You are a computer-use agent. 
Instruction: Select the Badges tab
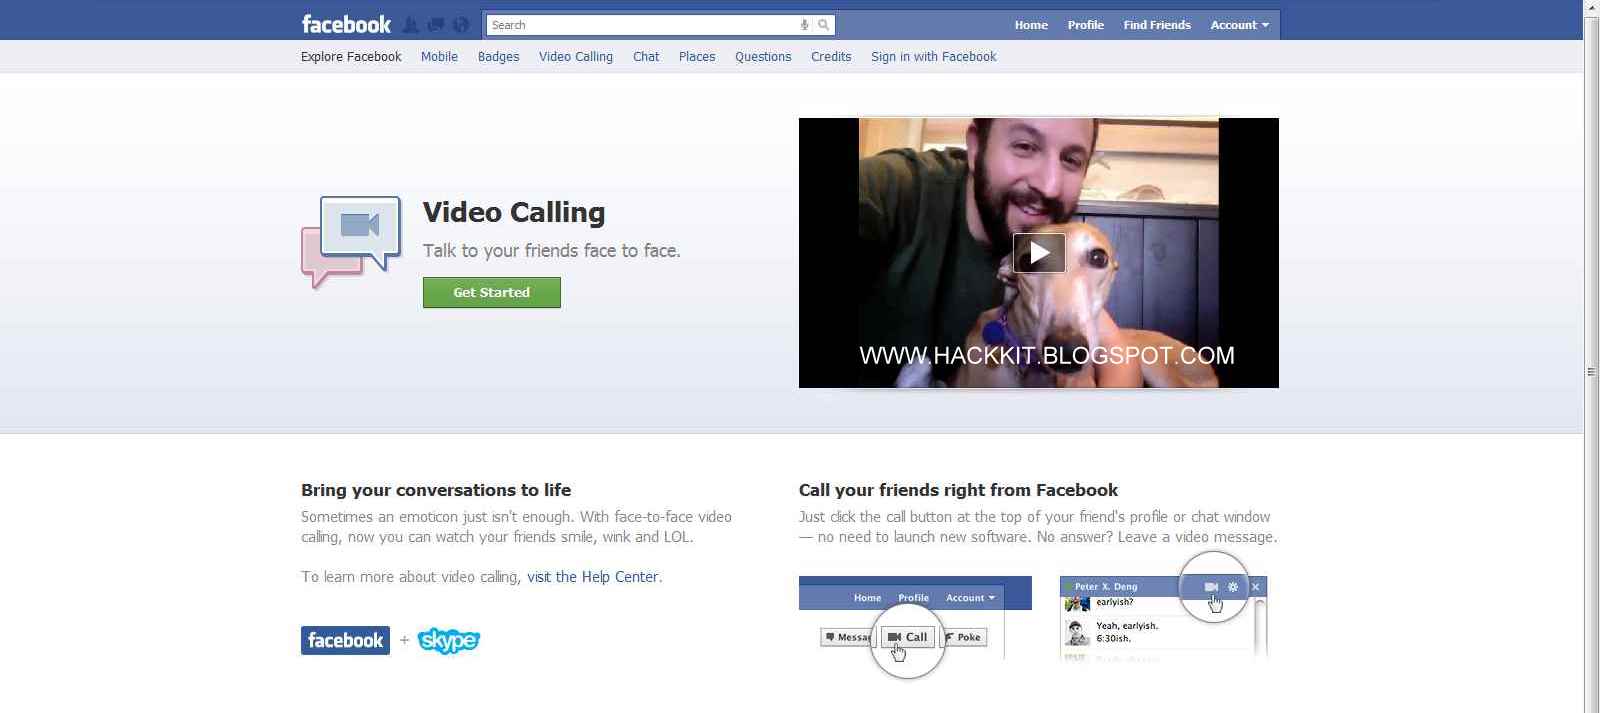pyautogui.click(x=498, y=57)
